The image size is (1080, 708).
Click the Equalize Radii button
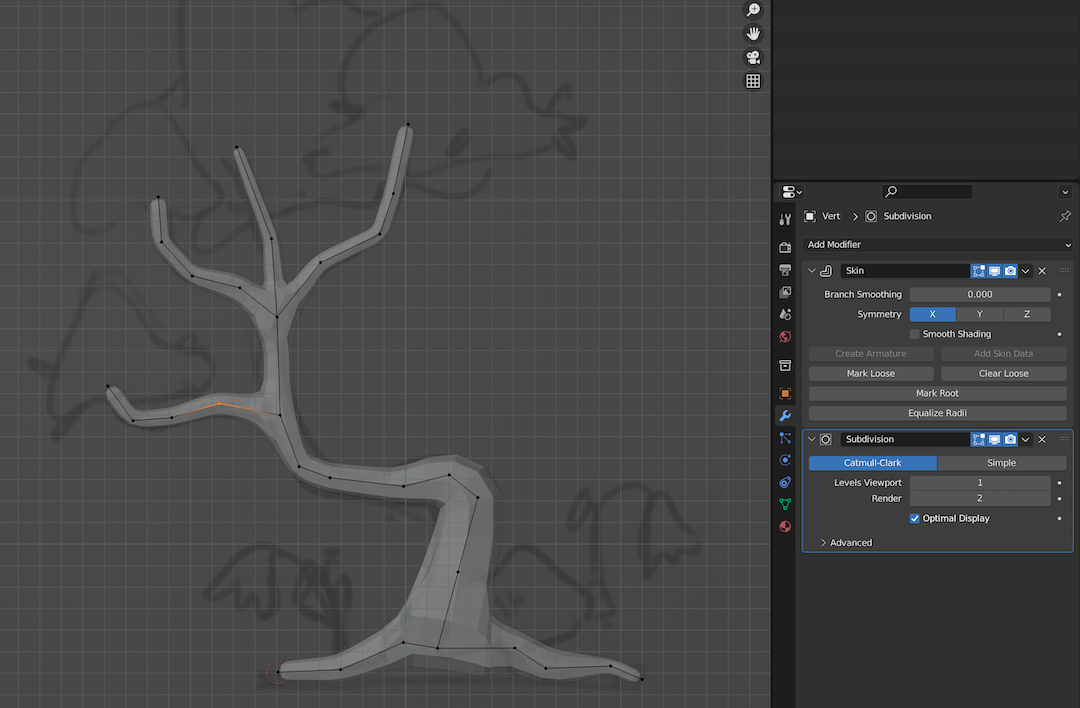937,412
